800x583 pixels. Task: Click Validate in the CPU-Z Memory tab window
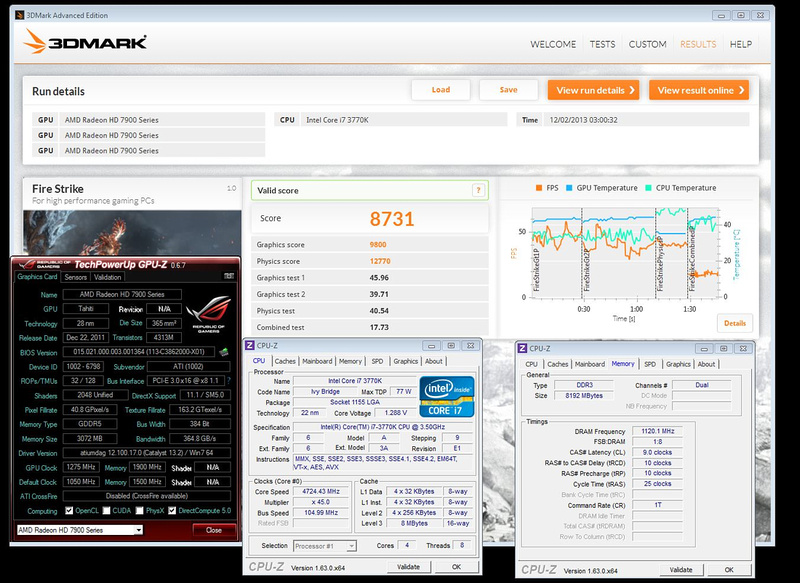(x=681, y=570)
